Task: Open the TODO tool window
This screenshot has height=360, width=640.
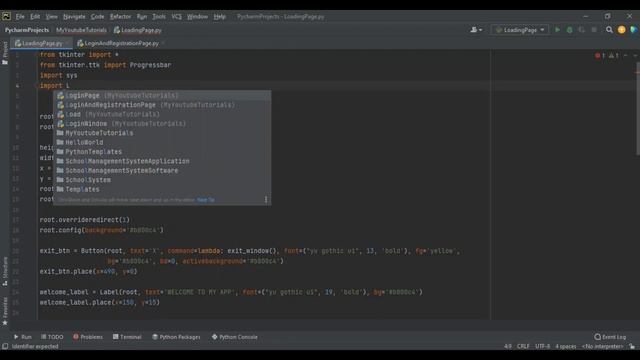Action: pyautogui.click(x=52, y=337)
